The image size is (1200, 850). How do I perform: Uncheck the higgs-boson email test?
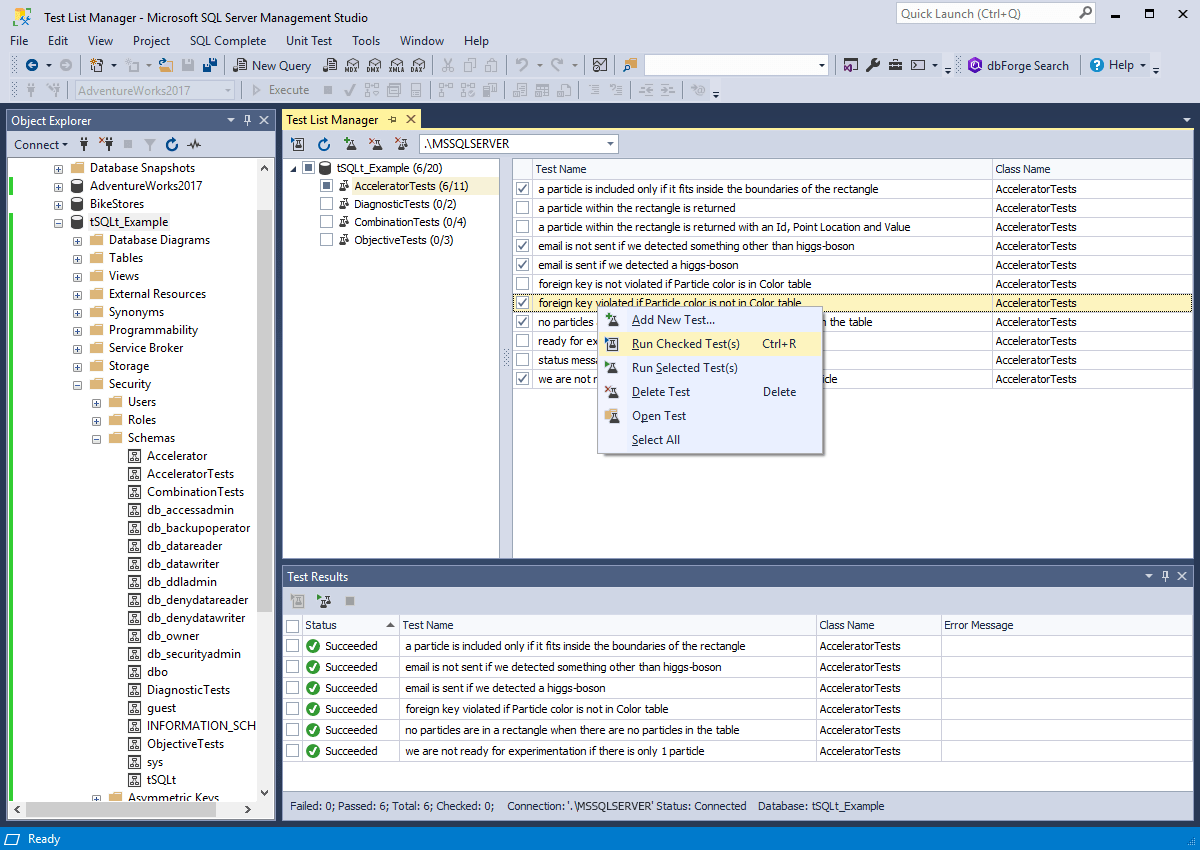point(522,264)
